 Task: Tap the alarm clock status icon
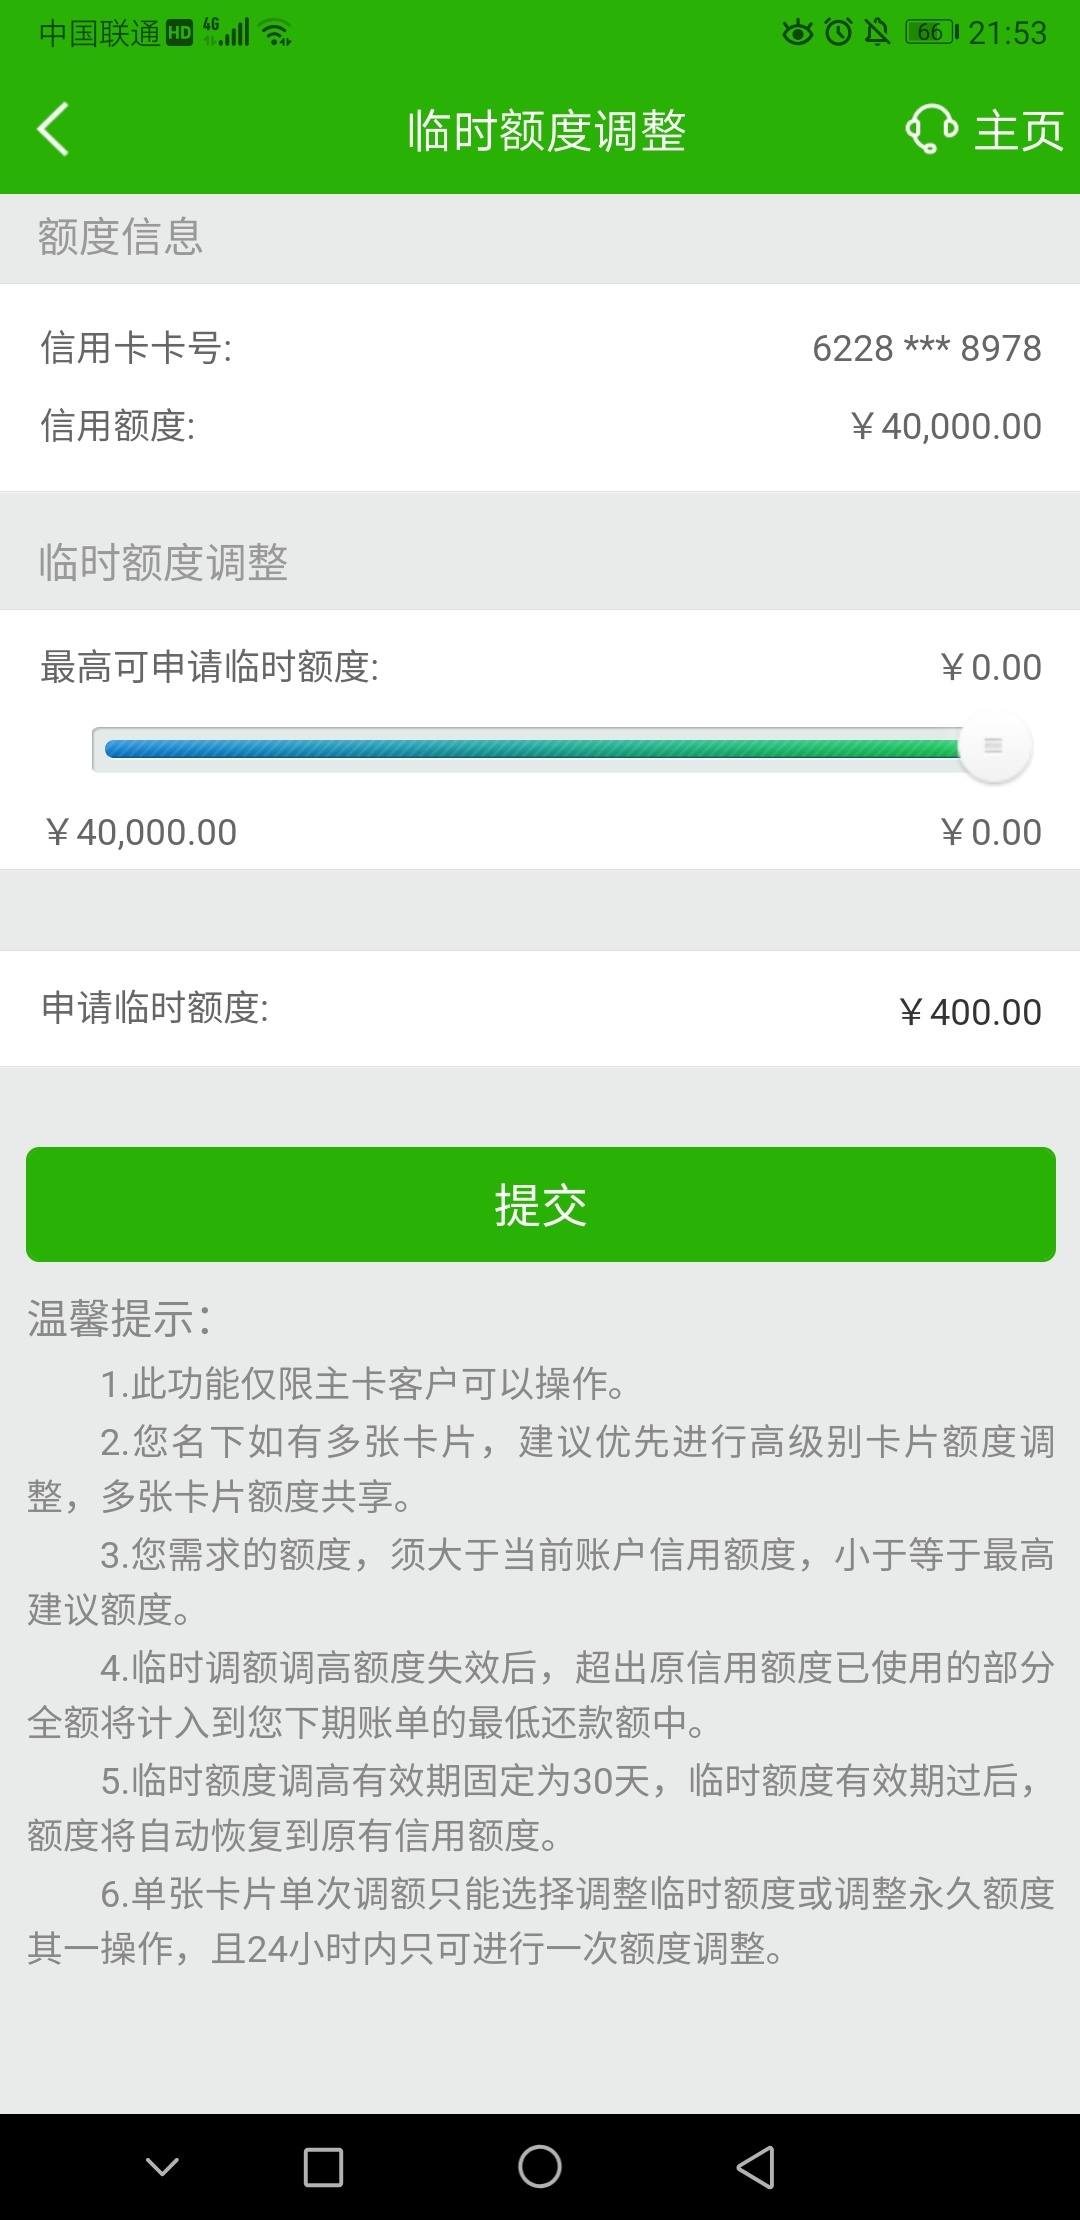[x=838, y=33]
